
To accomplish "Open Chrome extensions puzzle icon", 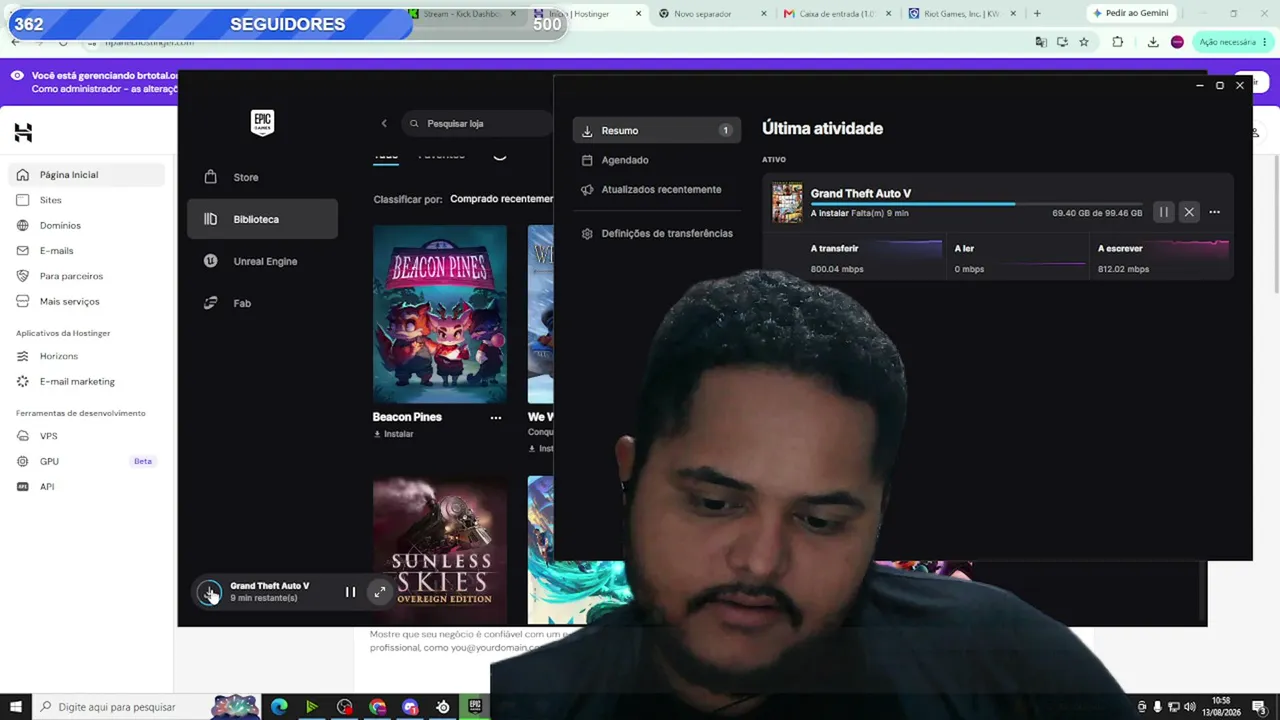I will pyautogui.click(x=1118, y=42).
